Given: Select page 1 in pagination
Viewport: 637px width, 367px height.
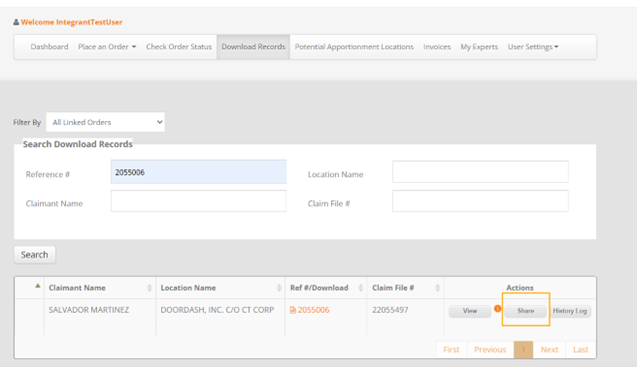Looking at the screenshot, I should tap(523, 350).
